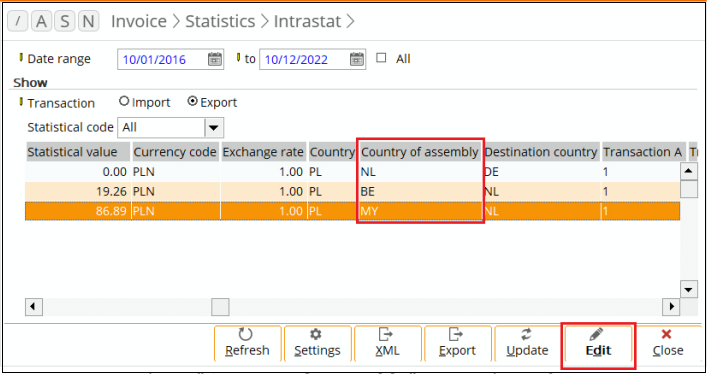Click the Export button in bottom toolbar
This screenshot has width=707, height=374.
point(458,344)
